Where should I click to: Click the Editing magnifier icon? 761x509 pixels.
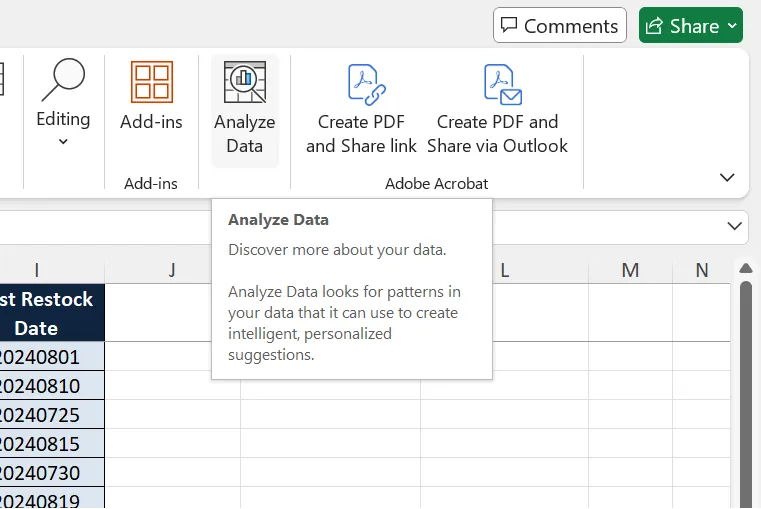(63, 80)
